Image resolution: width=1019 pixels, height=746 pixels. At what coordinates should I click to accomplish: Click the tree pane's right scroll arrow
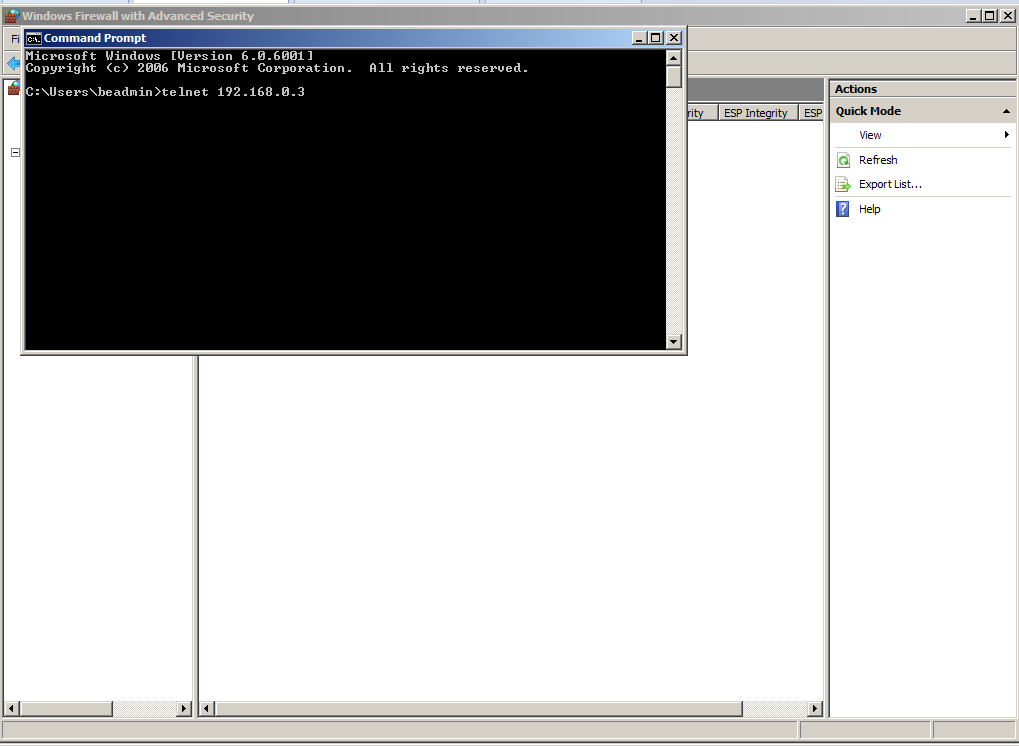tap(184, 708)
